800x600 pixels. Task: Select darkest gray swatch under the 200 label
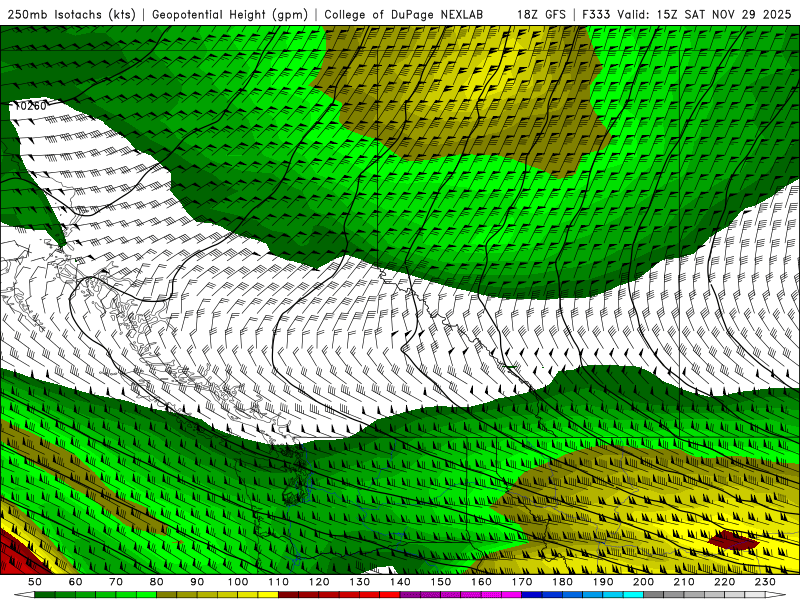(654, 595)
